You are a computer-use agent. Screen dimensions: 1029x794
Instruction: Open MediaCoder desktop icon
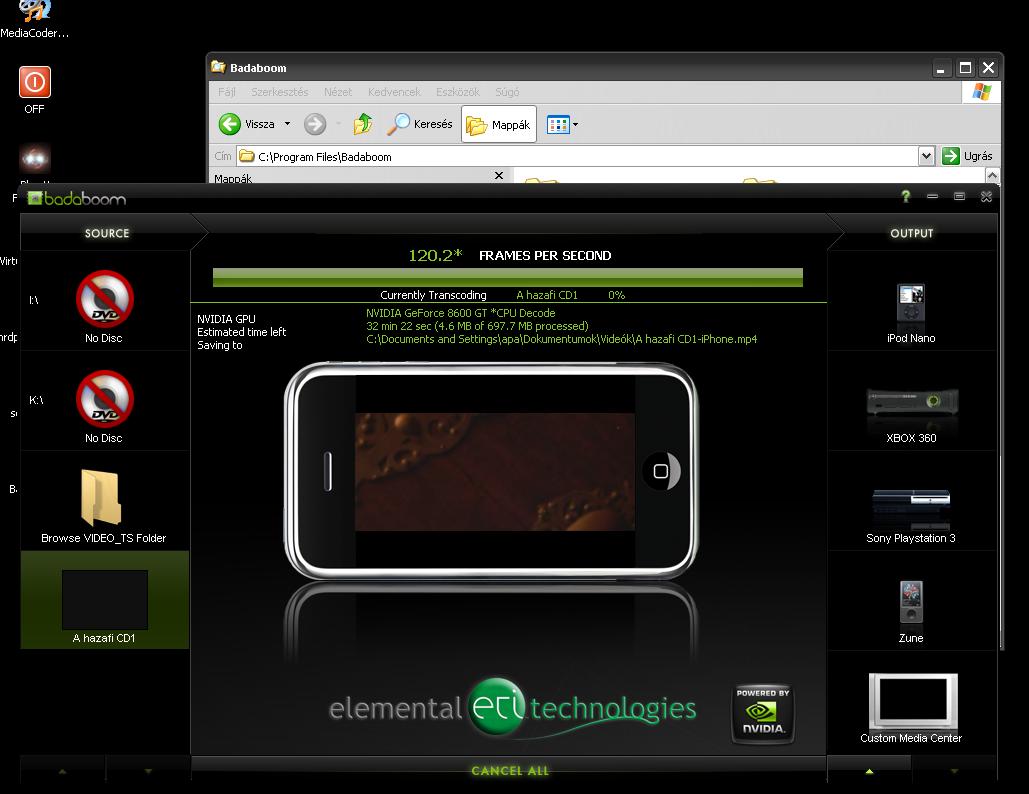click(35, 20)
